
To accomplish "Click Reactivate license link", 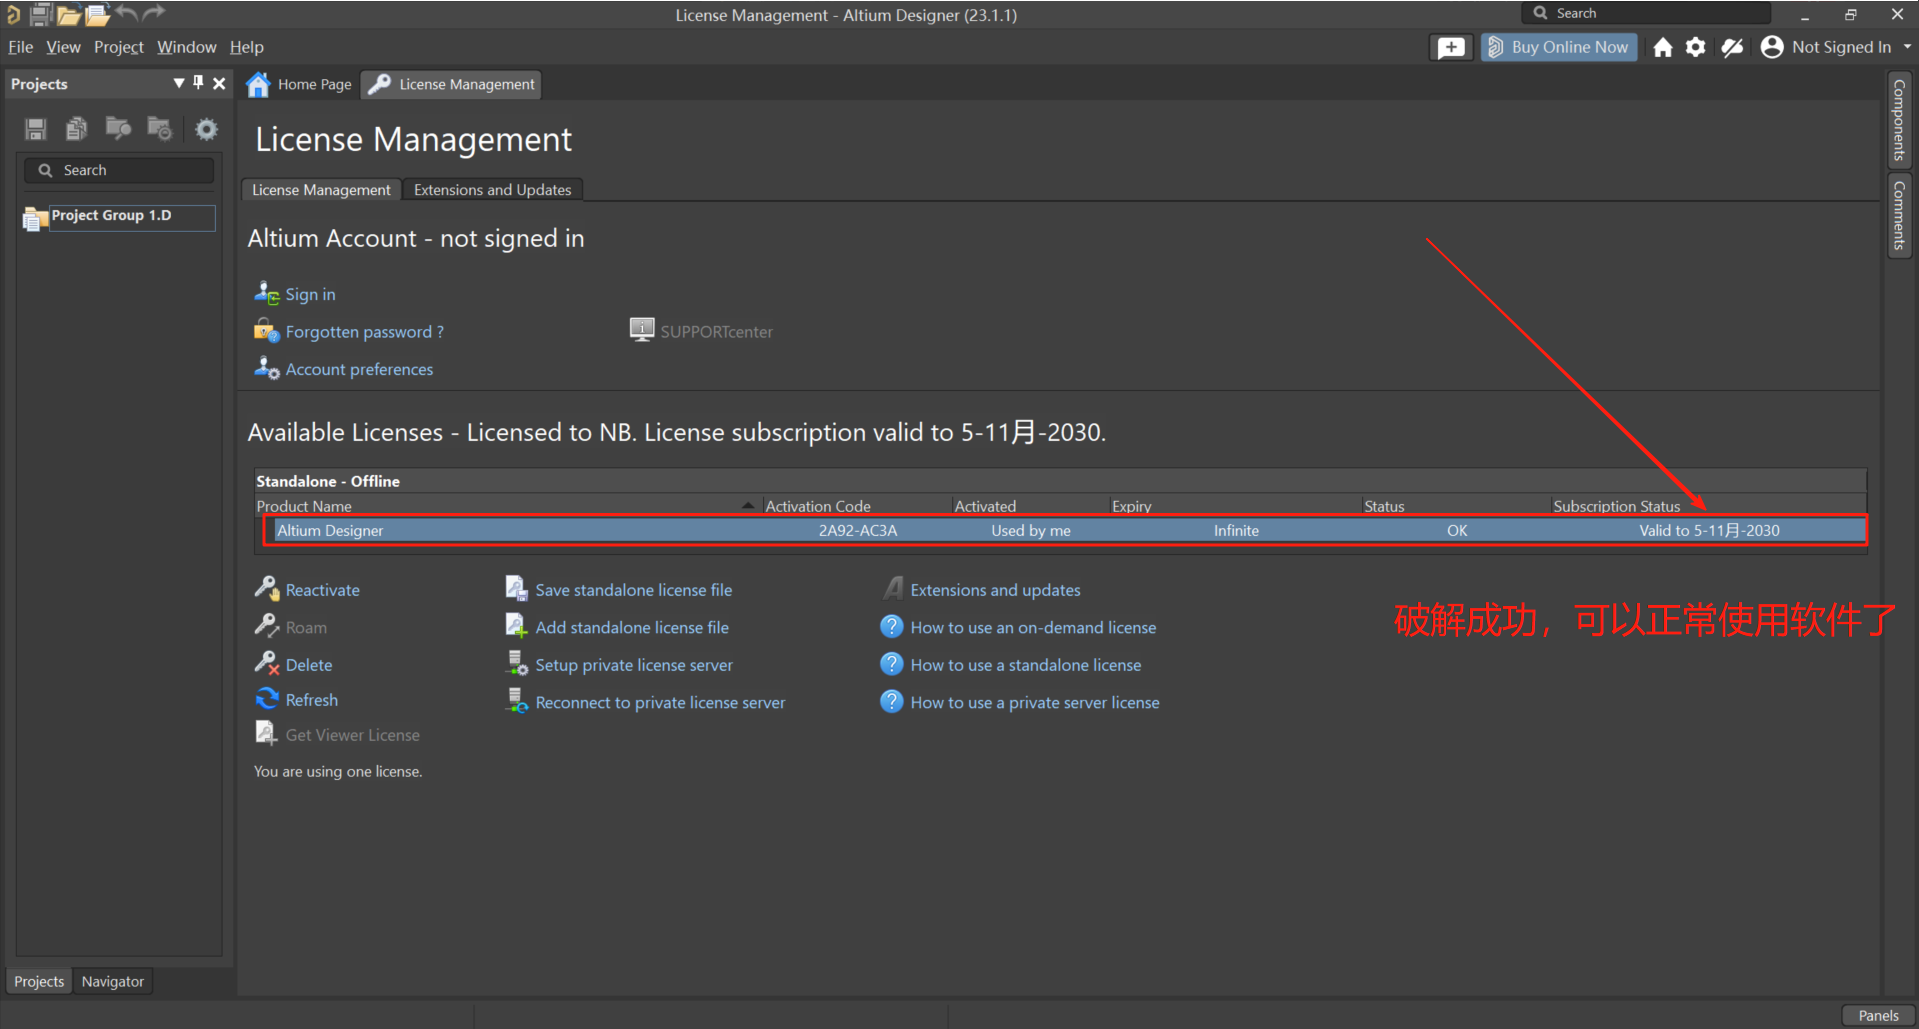I will 322,590.
